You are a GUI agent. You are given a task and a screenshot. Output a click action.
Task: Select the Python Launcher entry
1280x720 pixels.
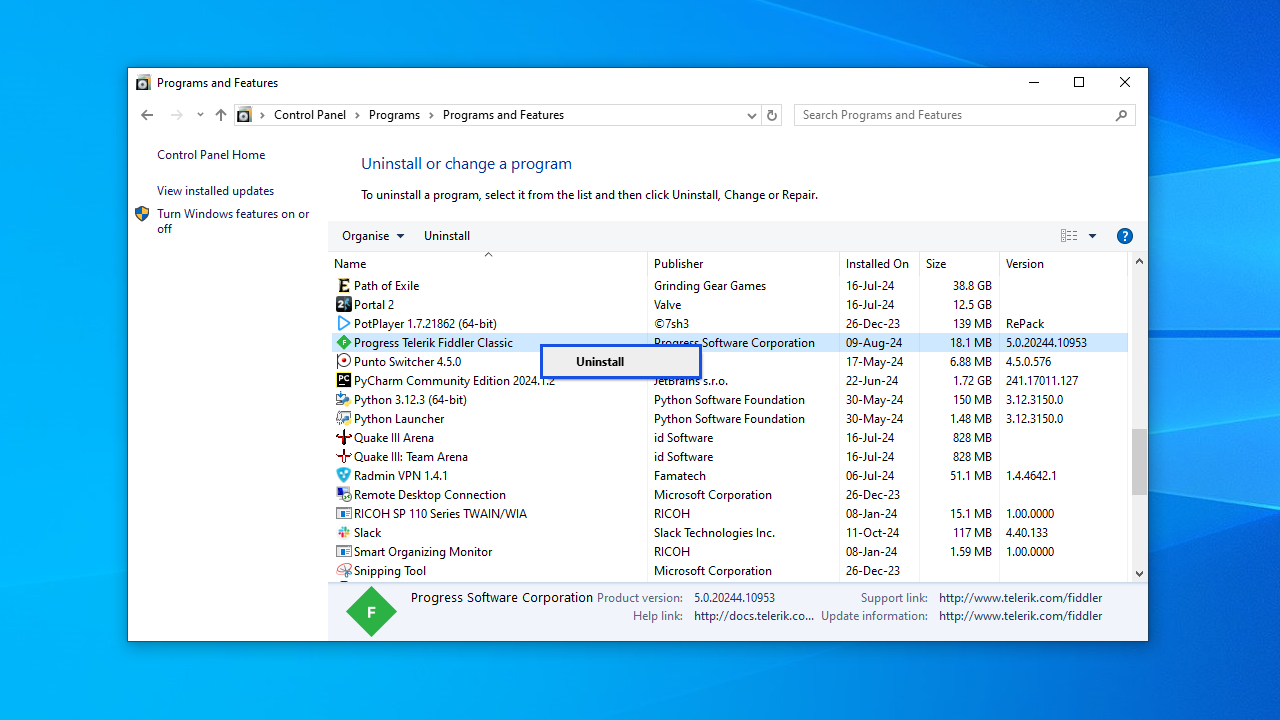coord(729,419)
